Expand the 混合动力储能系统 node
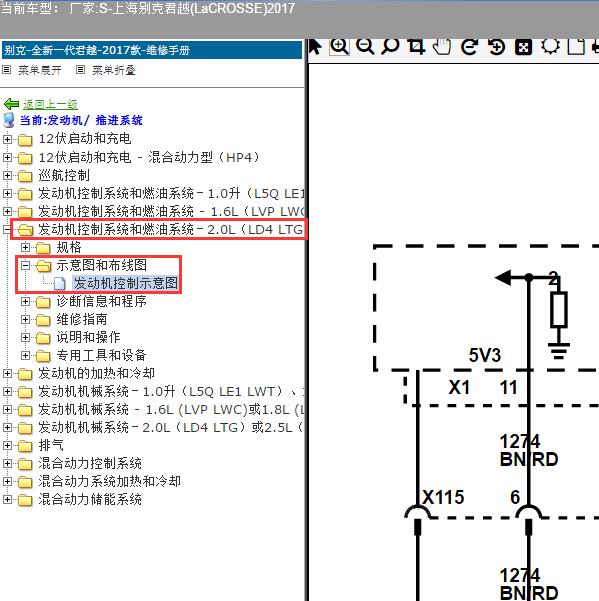599x601 pixels. tap(7, 499)
